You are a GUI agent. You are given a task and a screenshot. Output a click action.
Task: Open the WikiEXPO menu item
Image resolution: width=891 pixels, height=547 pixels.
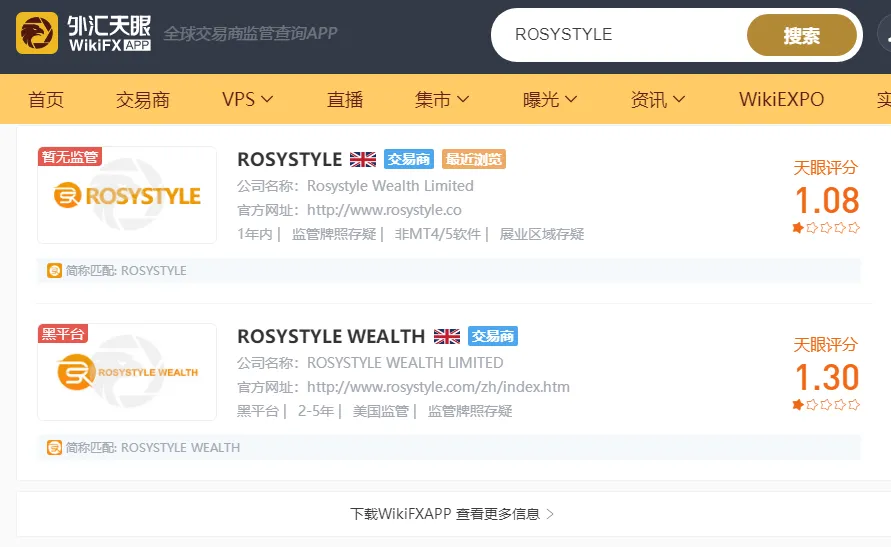tap(781, 99)
